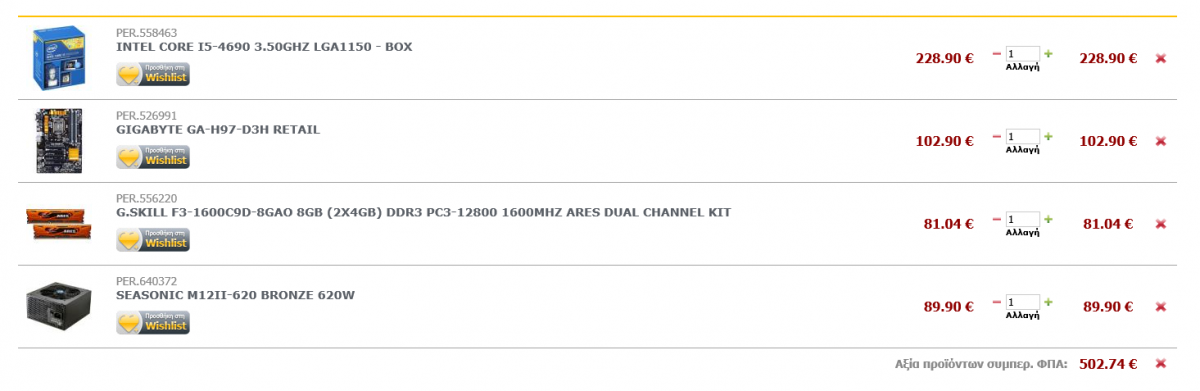This screenshot has width=1200, height=391.
Task: Add G.Skill RAM kit to Wishlist
Action: pos(153,240)
